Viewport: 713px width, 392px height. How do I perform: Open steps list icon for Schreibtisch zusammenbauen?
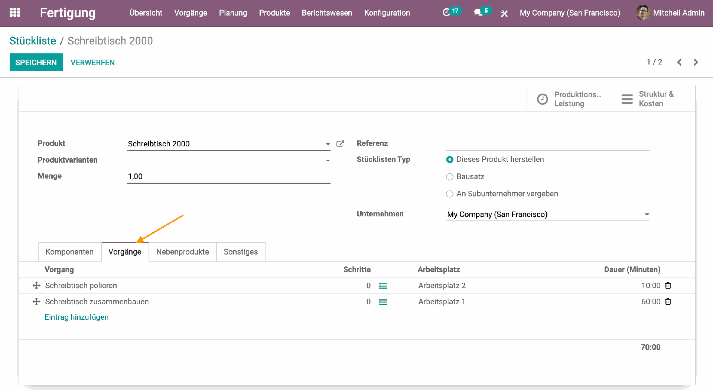coord(383,302)
